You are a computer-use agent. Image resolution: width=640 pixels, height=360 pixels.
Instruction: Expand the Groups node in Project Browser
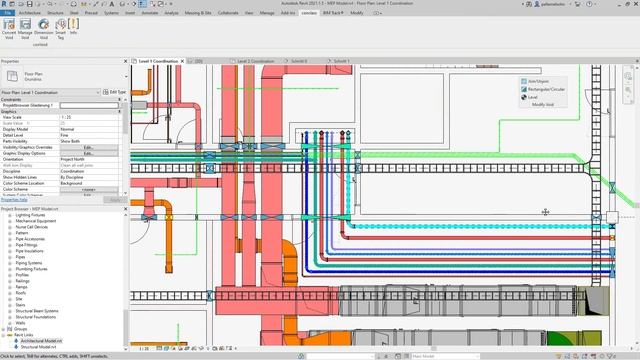(4, 329)
